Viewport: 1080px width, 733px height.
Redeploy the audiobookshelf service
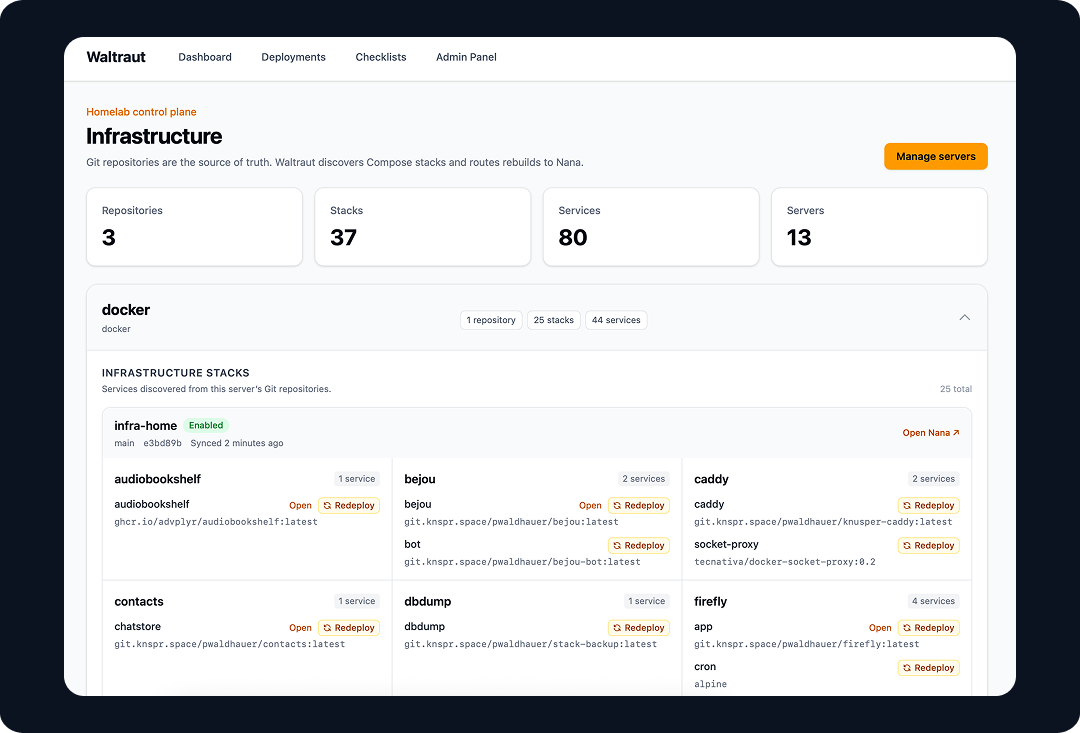click(x=349, y=505)
